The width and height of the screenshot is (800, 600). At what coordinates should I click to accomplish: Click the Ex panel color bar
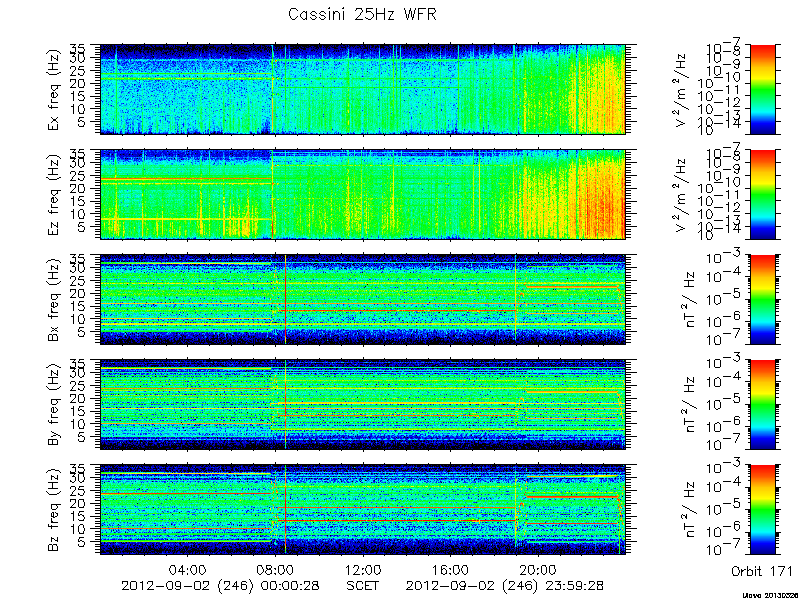click(762, 89)
